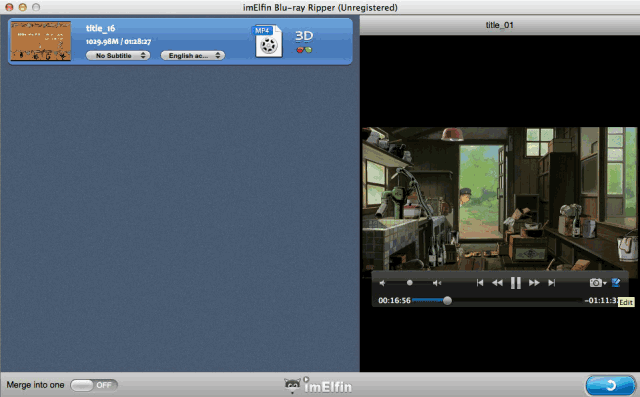Click the imElfin logo in bottom bar

click(318, 385)
